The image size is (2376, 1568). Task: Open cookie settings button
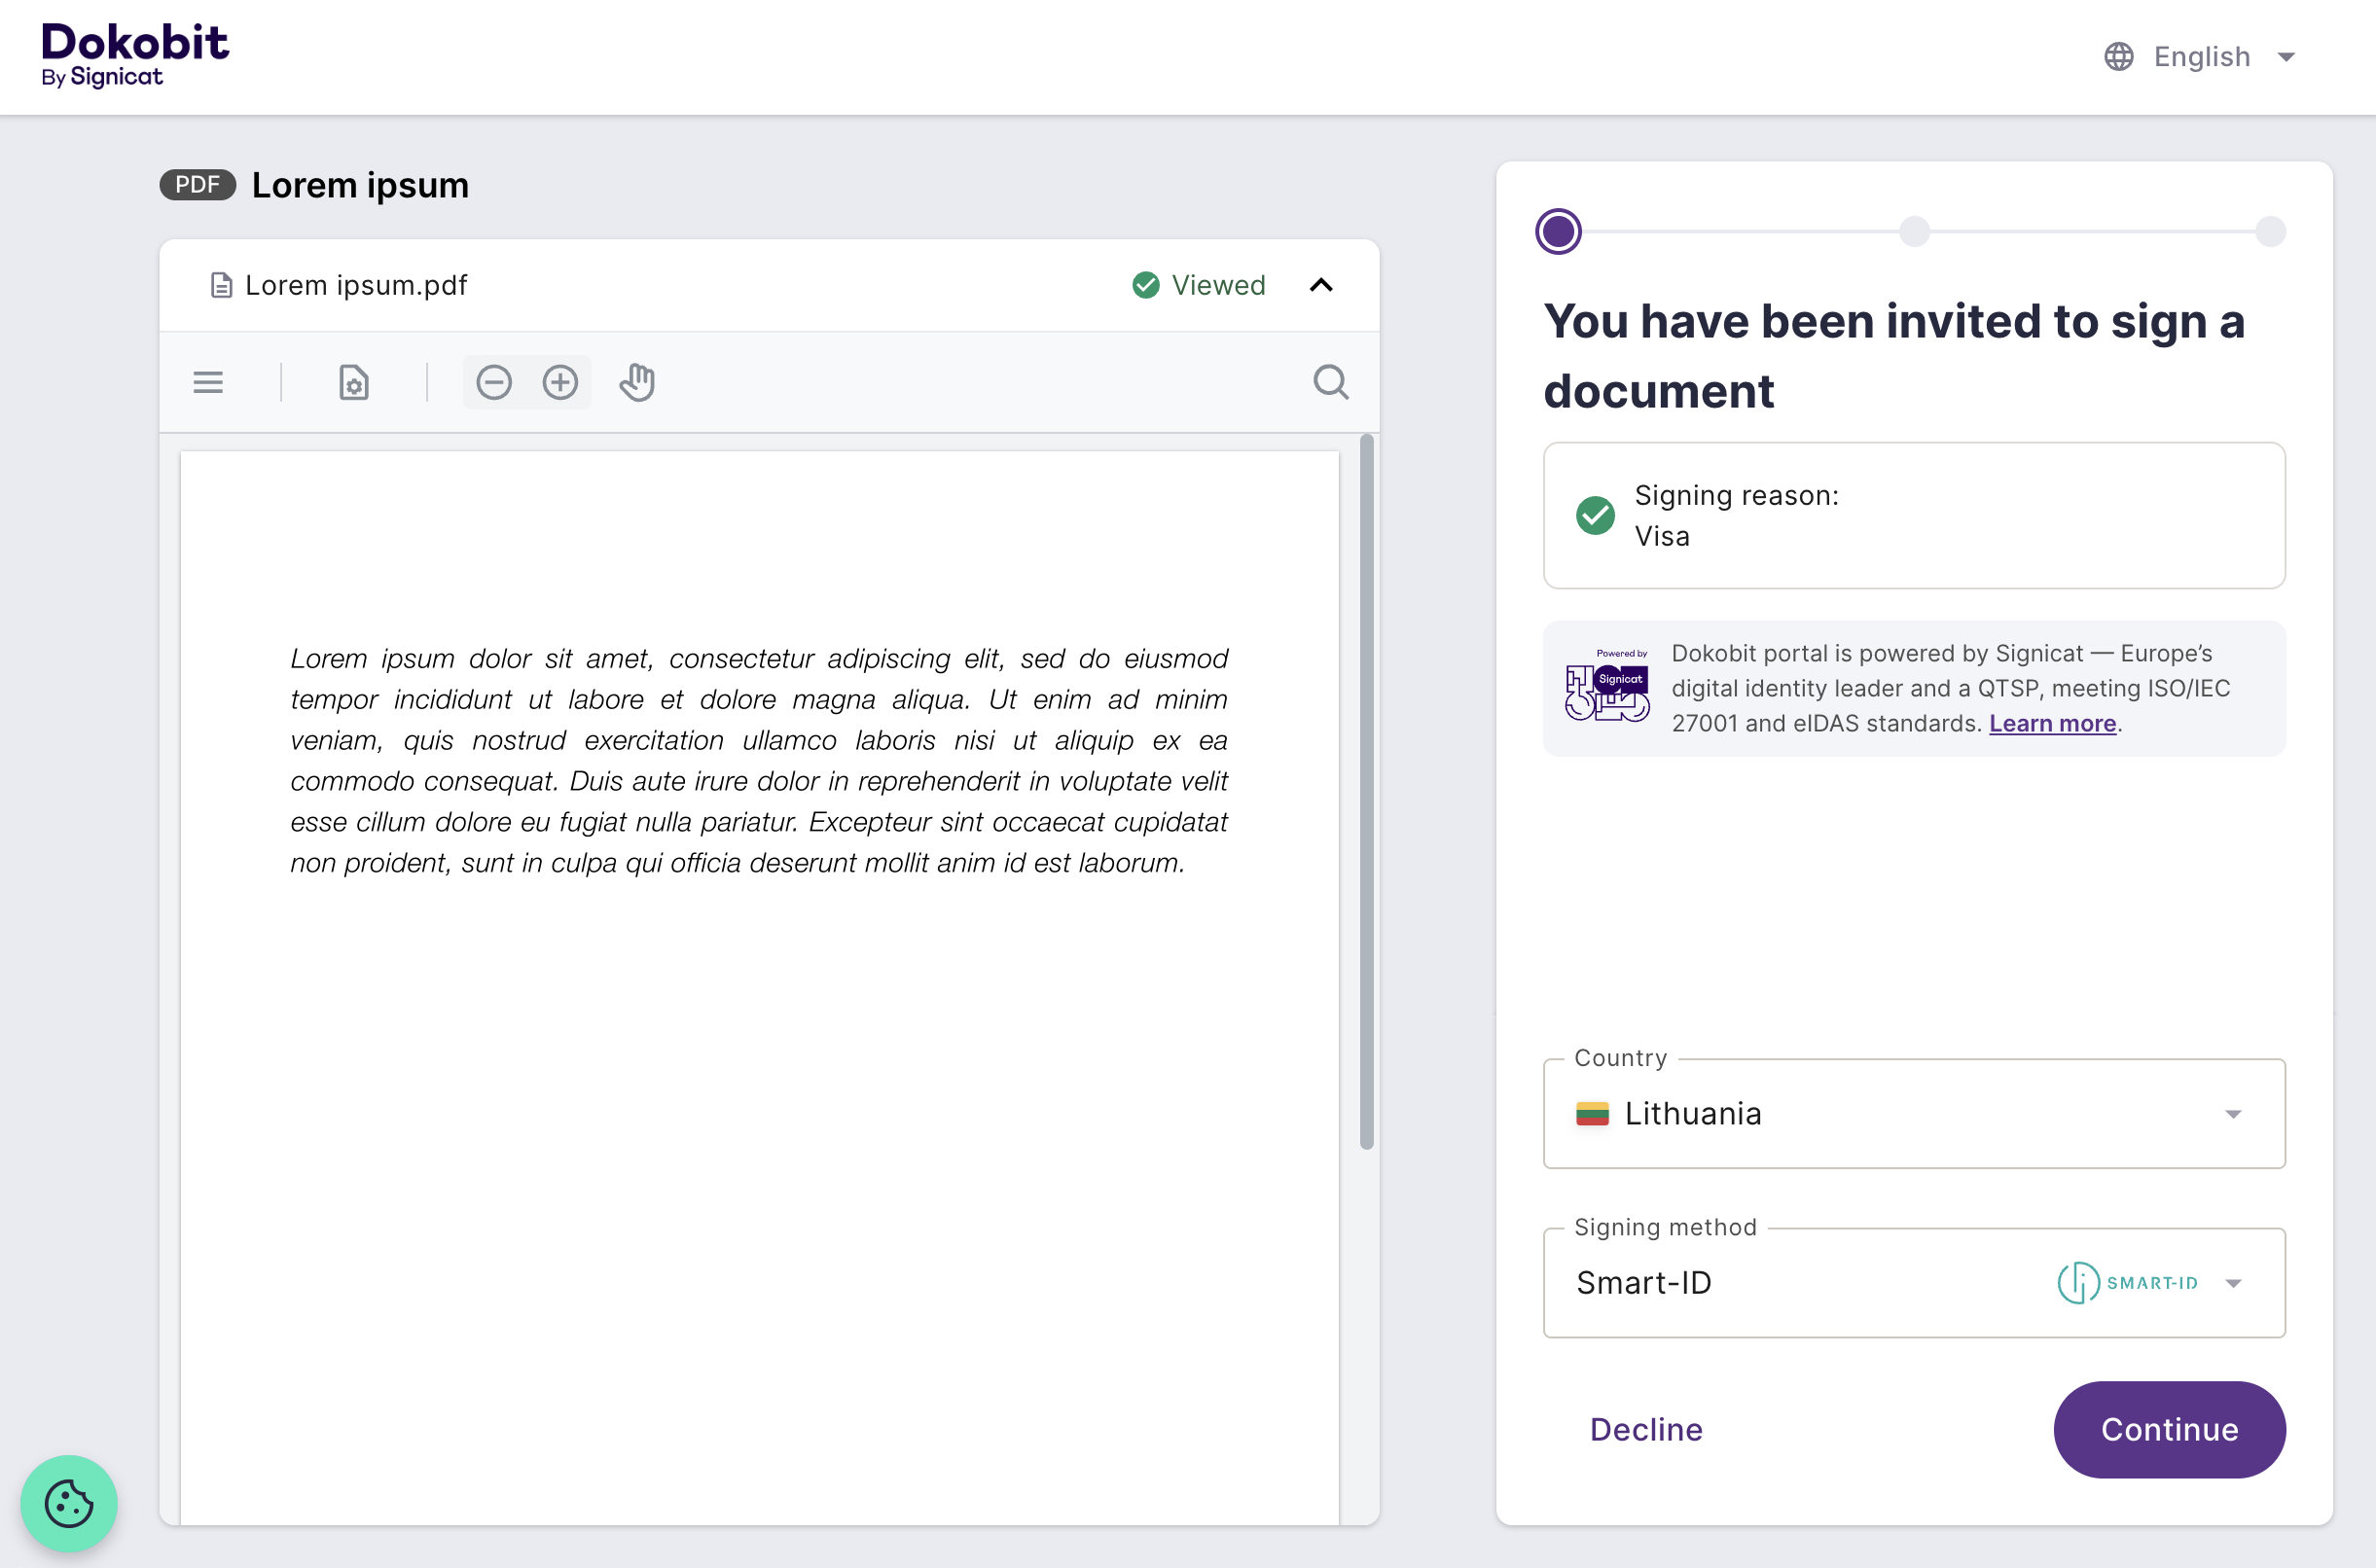[69, 1503]
